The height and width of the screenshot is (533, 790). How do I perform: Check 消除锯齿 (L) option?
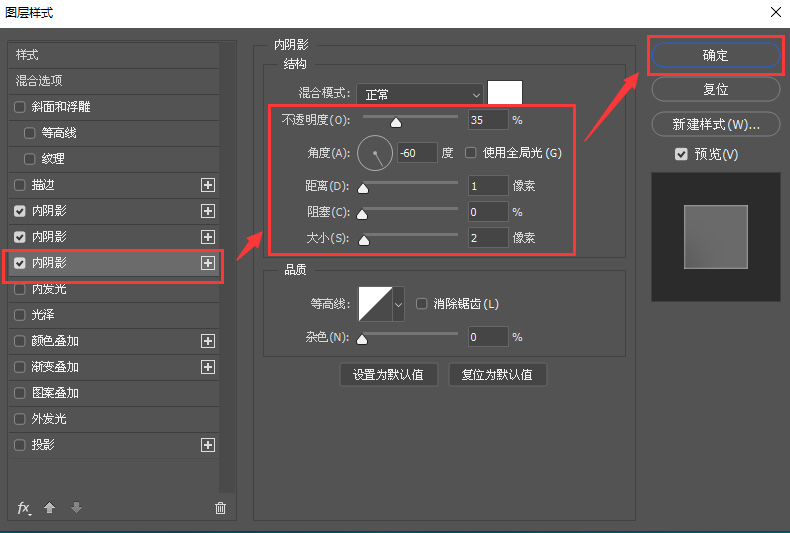[x=422, y=303]
